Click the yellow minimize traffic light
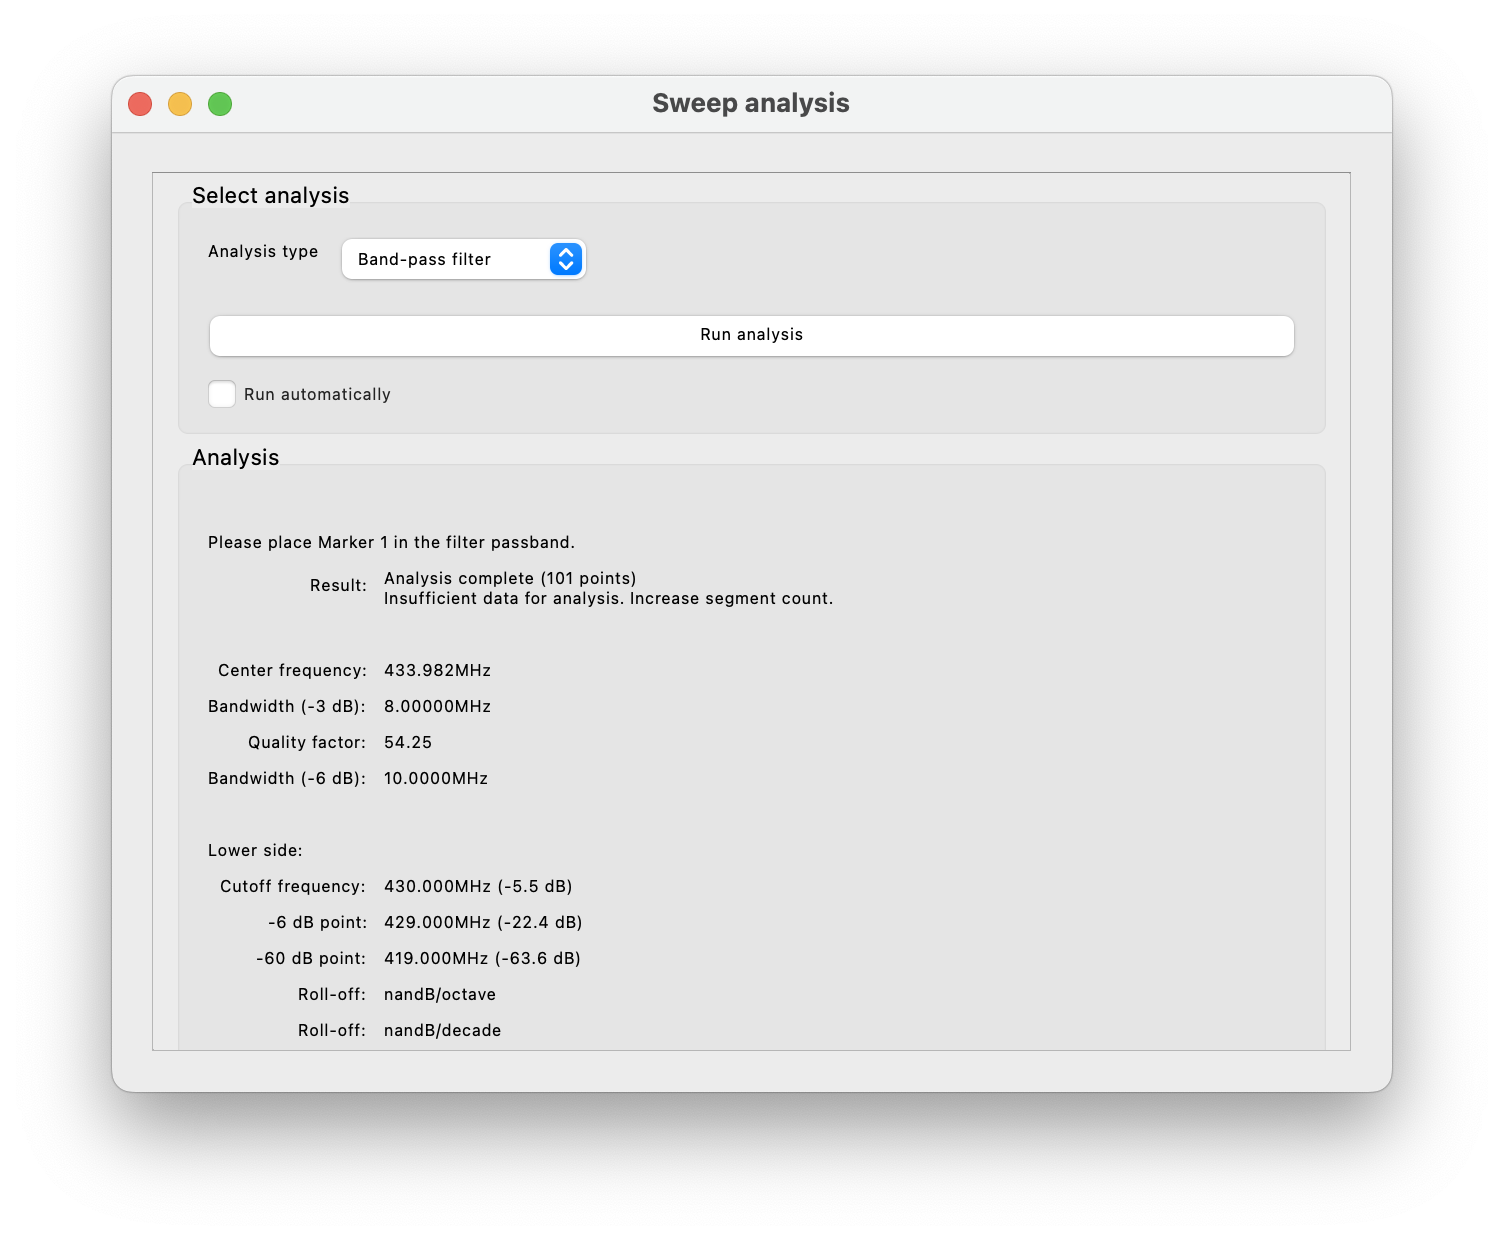This screenshot has width=1504, height=1240. [180, 103]
